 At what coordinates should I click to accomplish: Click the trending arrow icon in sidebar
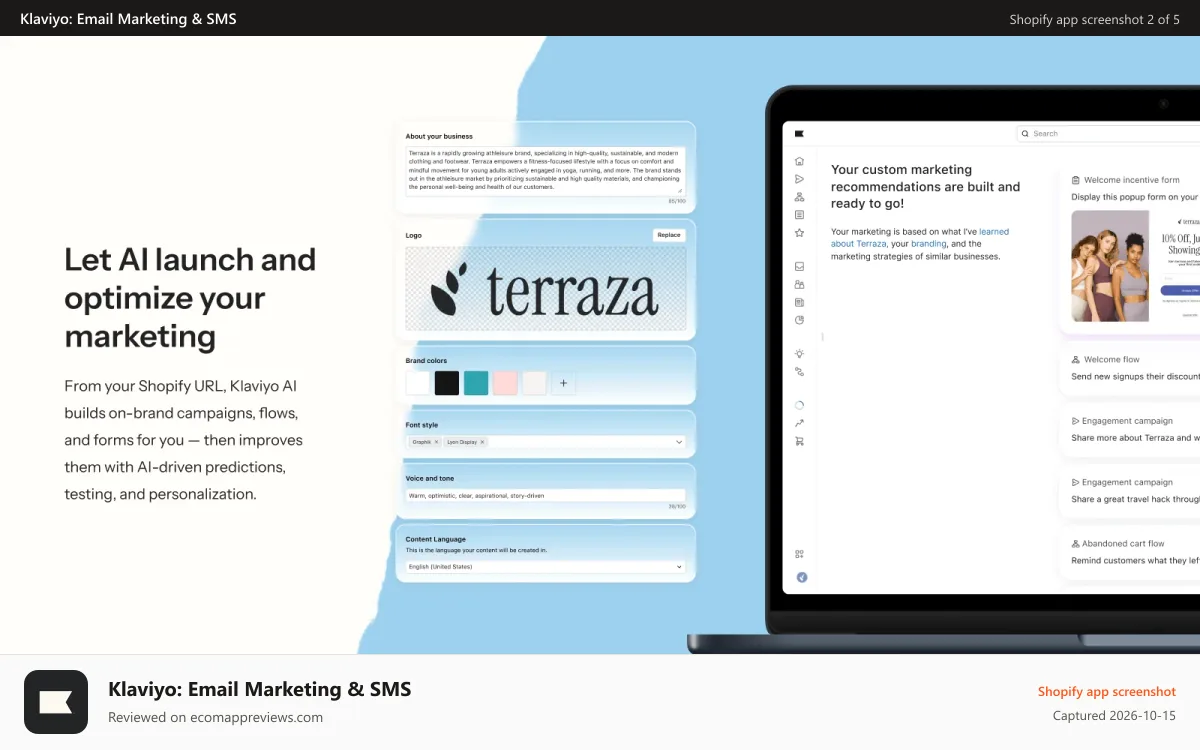[799, 423]
